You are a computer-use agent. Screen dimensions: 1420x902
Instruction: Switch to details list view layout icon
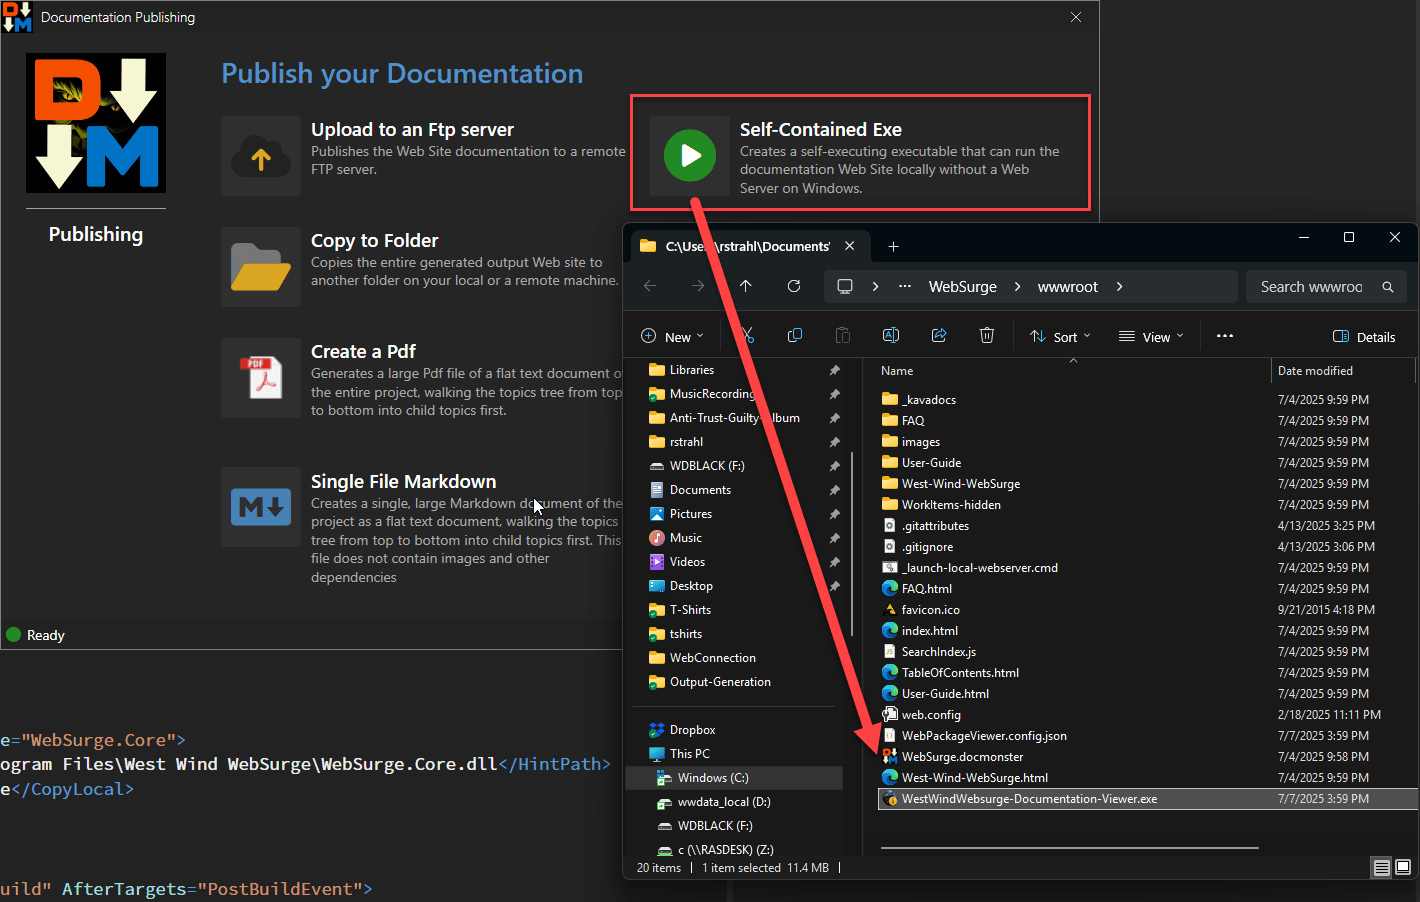(x=1381, y=867)
